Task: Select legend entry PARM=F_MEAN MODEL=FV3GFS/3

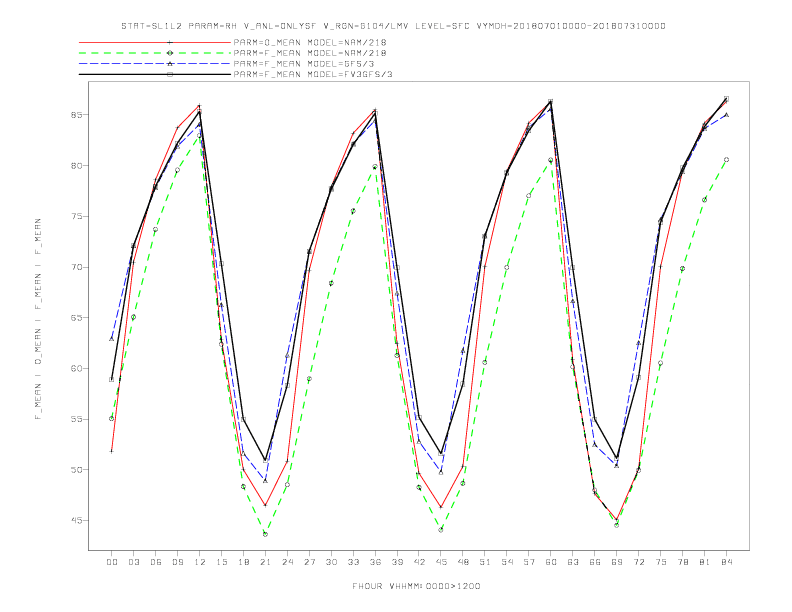Action: coord(313,74)
